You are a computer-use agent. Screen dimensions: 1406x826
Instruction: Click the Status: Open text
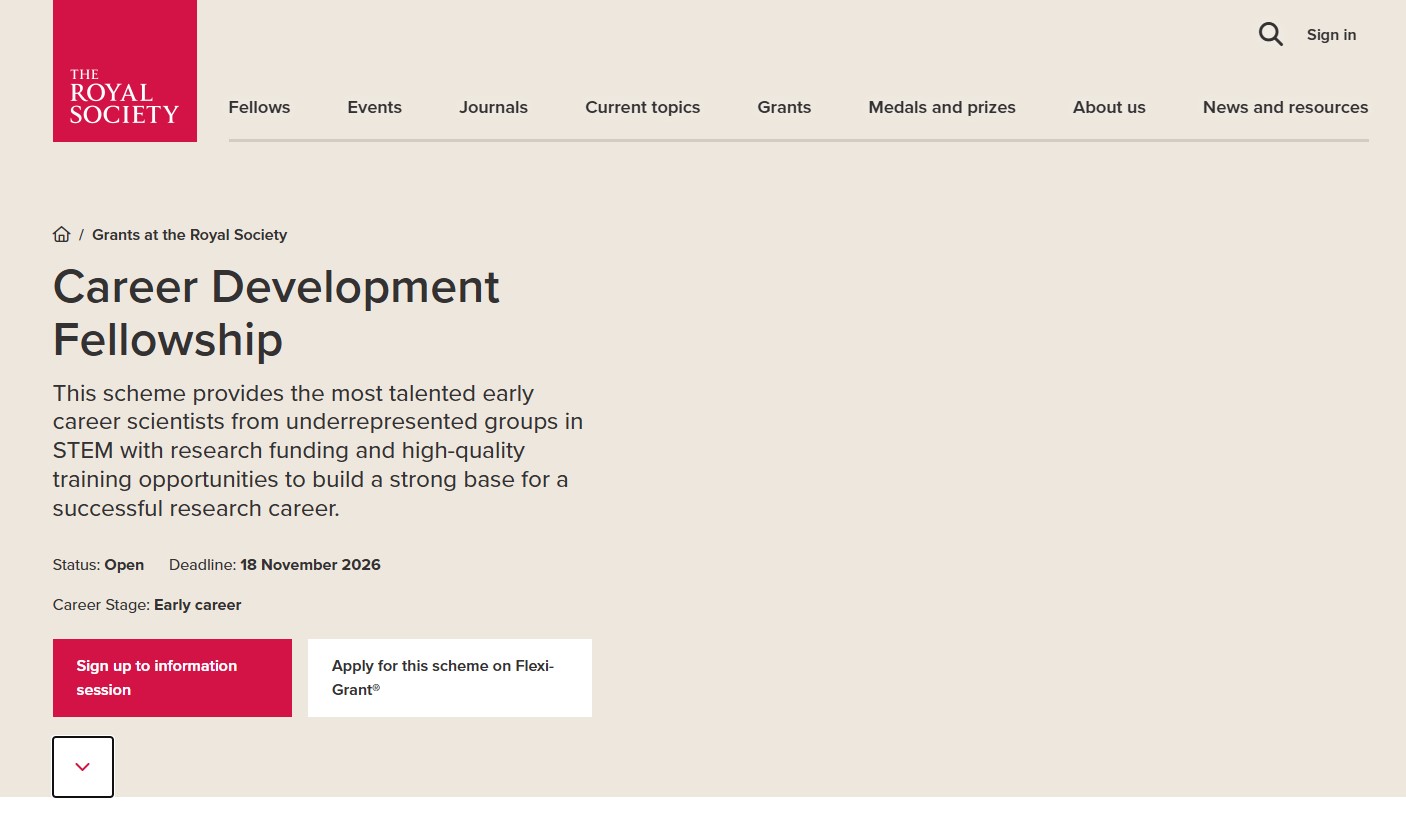click(98, 565)
